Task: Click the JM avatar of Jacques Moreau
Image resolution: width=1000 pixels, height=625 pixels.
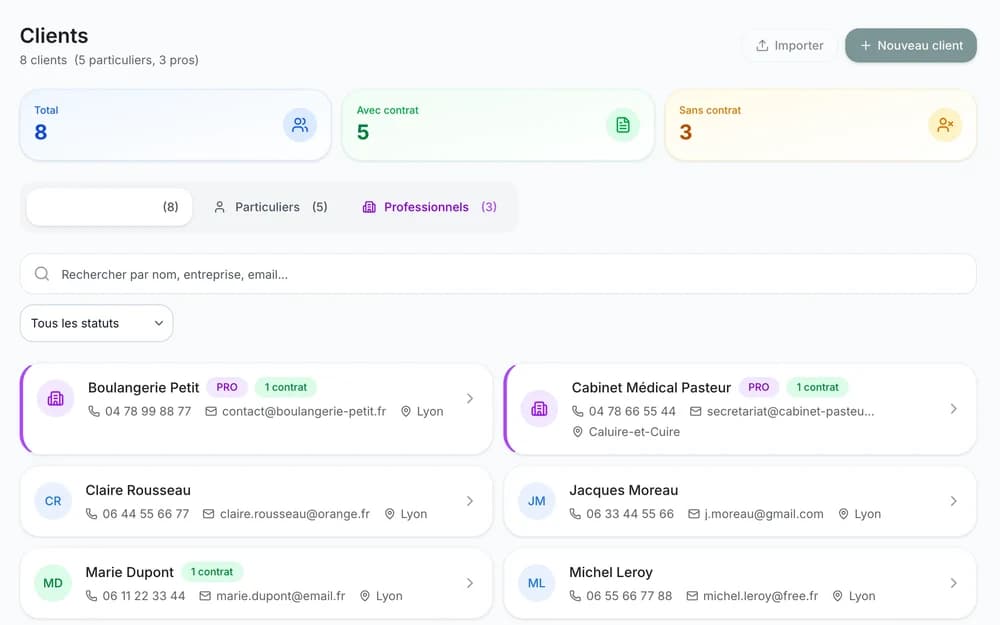Action: click(x=536, y=501)
